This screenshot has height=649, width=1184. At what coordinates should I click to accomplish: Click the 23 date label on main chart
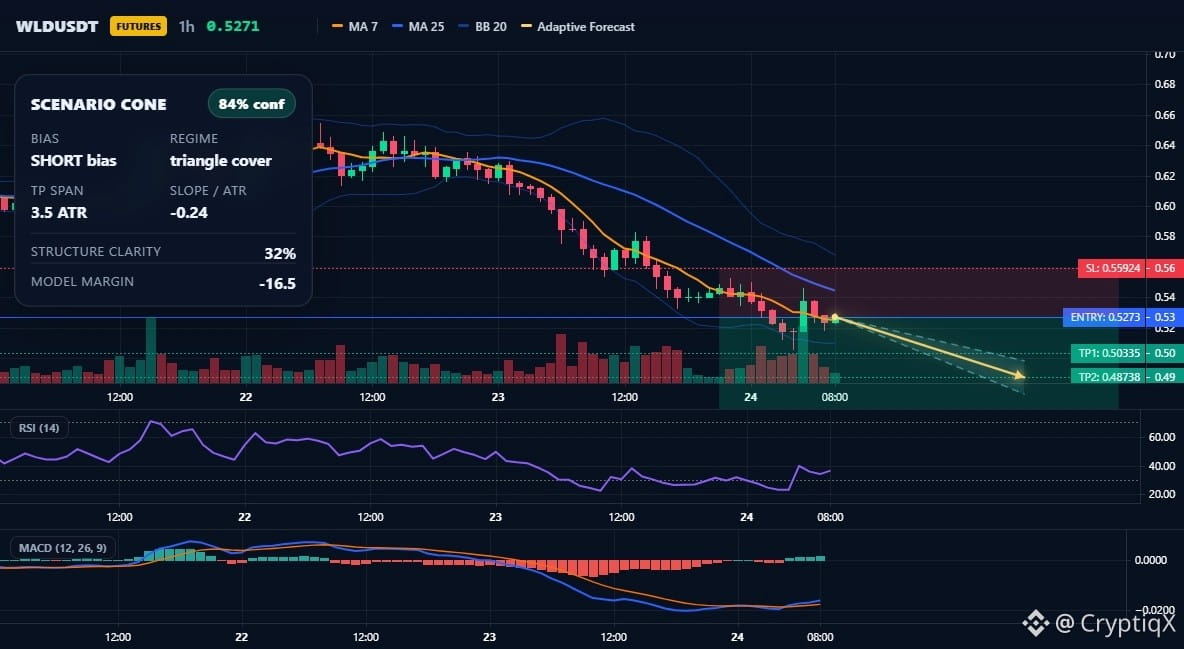point(498,397)
